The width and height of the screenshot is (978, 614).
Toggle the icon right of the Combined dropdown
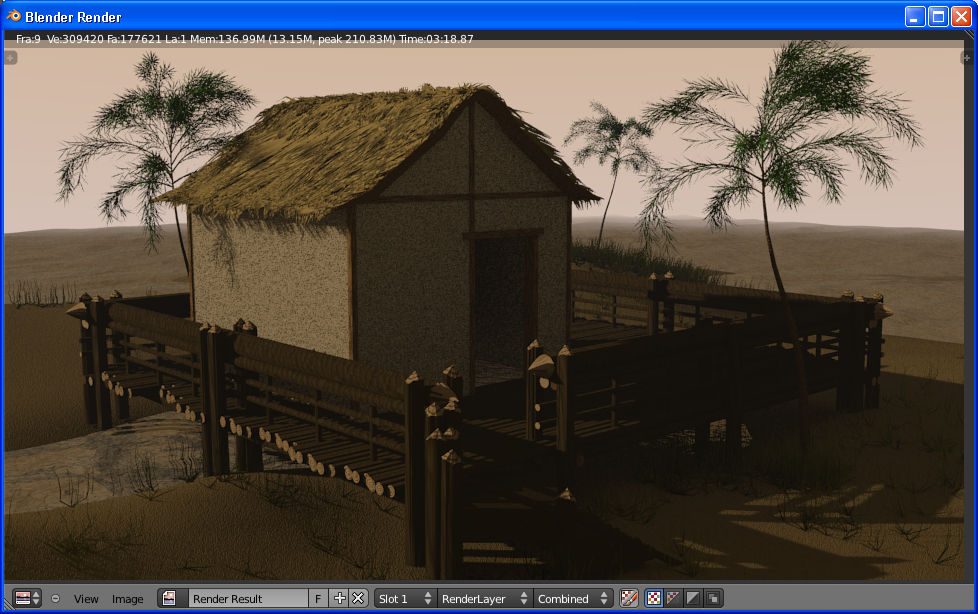tap(629, 598)
